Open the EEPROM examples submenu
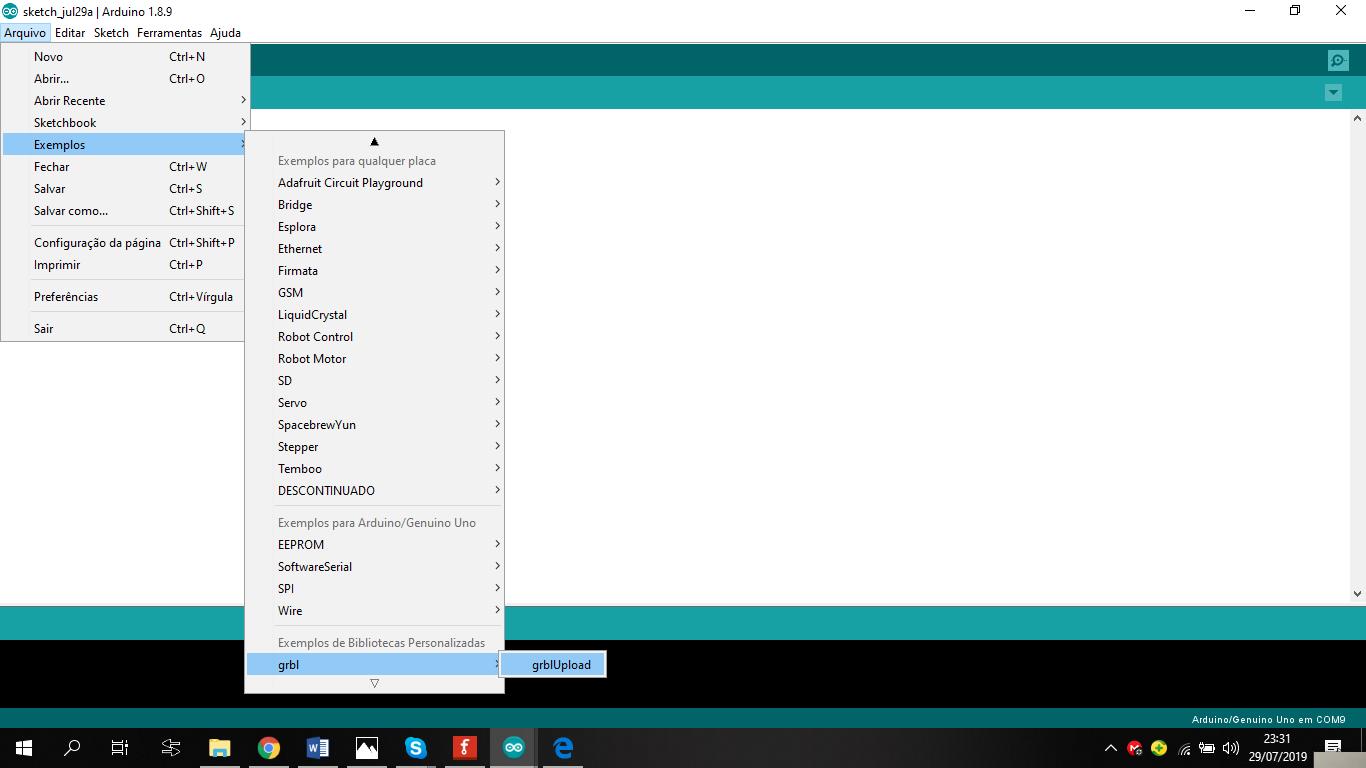1366x768 pixels. tap(374, 545)
